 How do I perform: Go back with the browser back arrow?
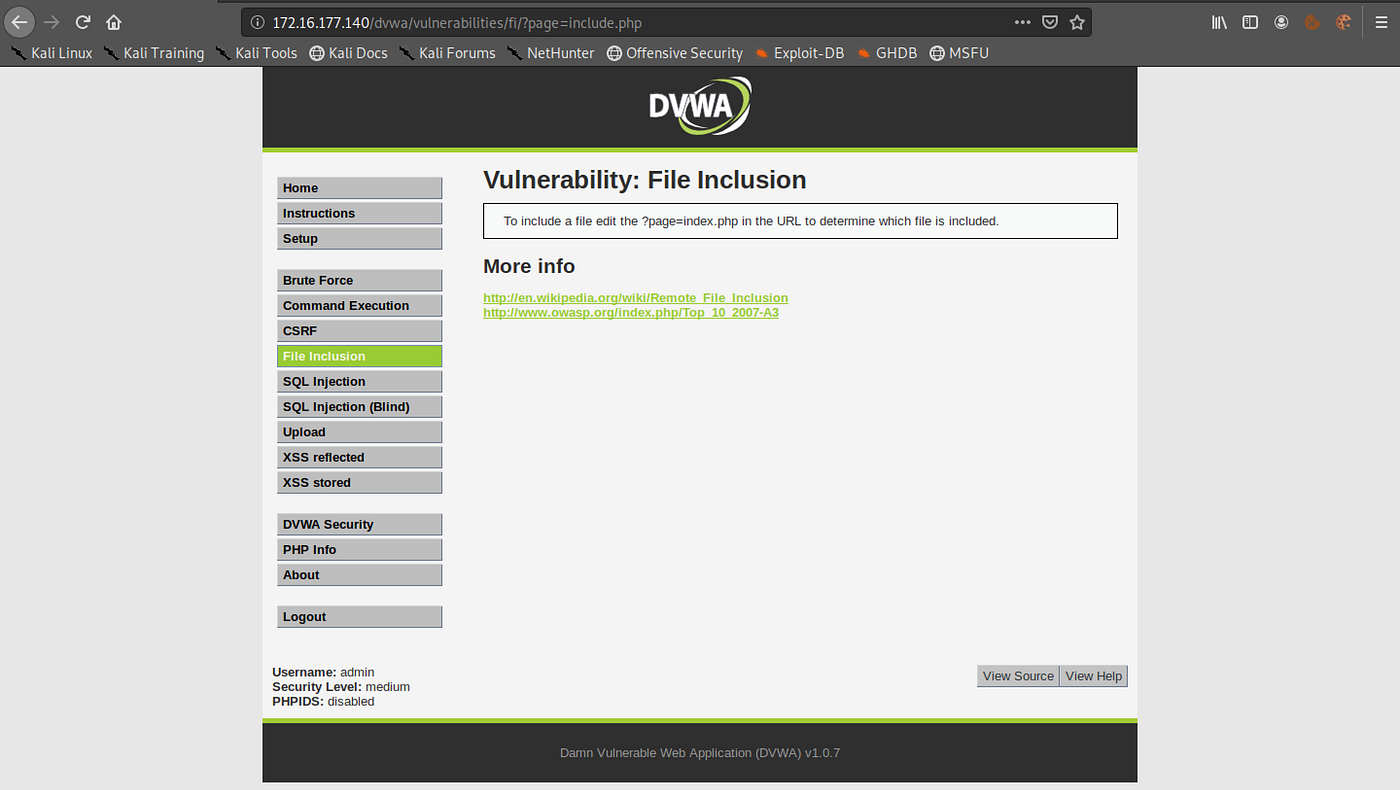tap(20, 21)
